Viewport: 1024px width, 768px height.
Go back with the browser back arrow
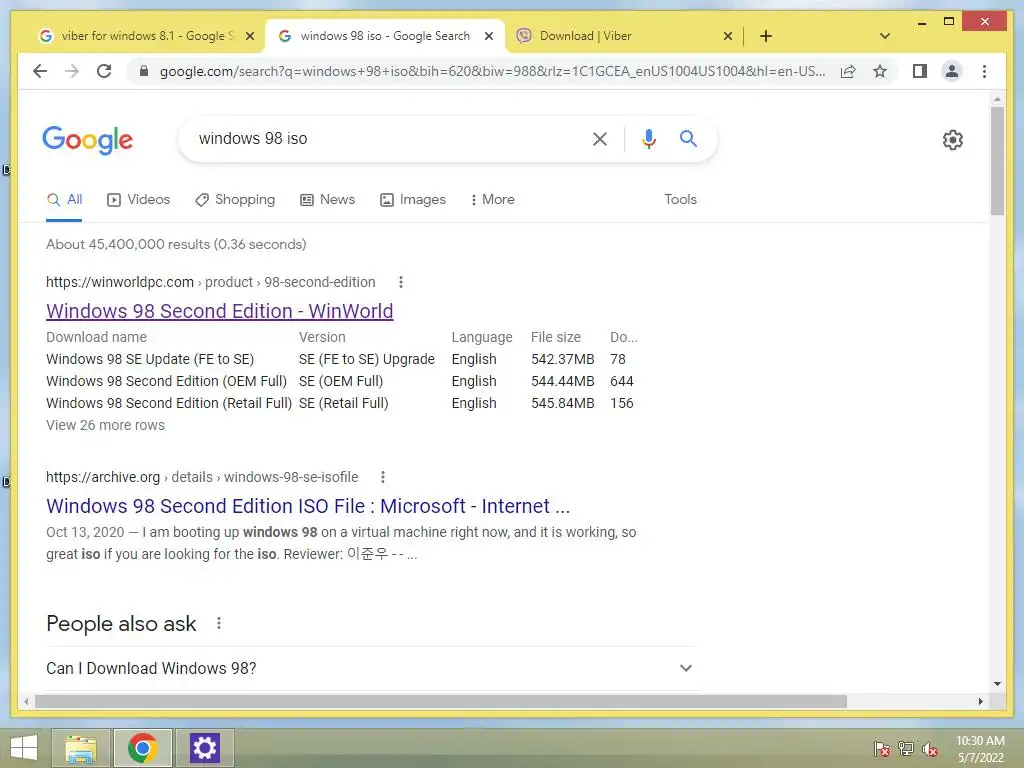point(40,71)
